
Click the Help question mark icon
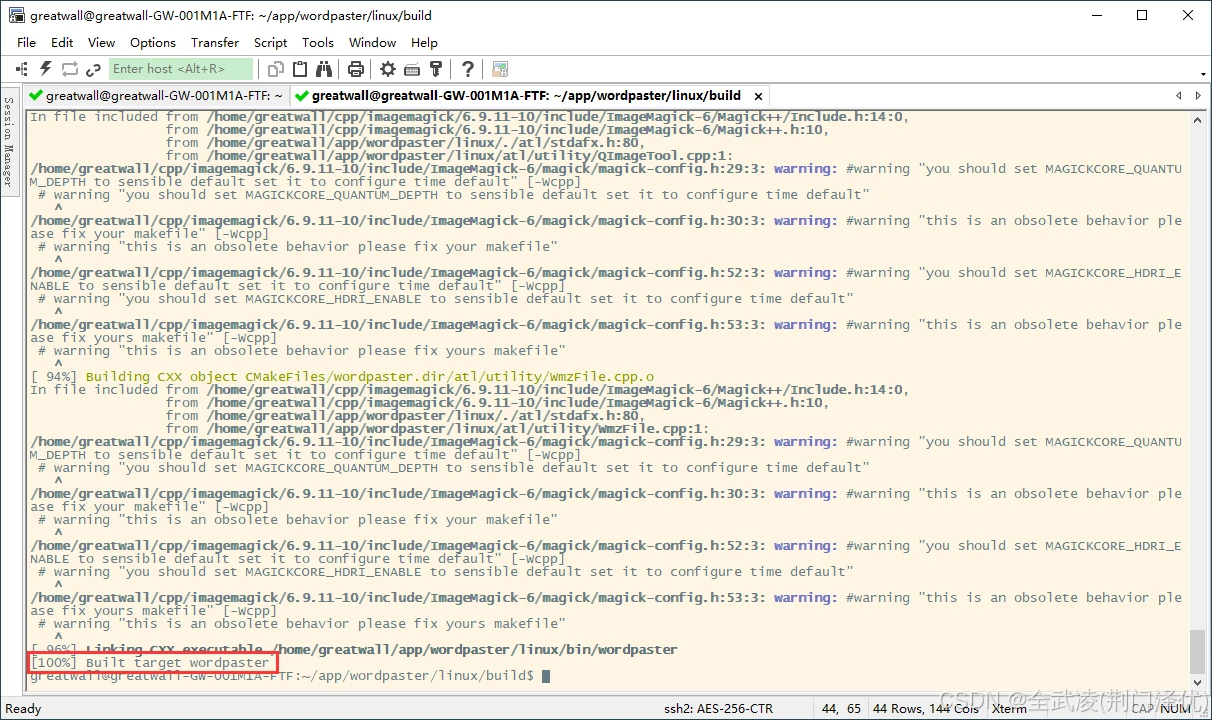468,69
